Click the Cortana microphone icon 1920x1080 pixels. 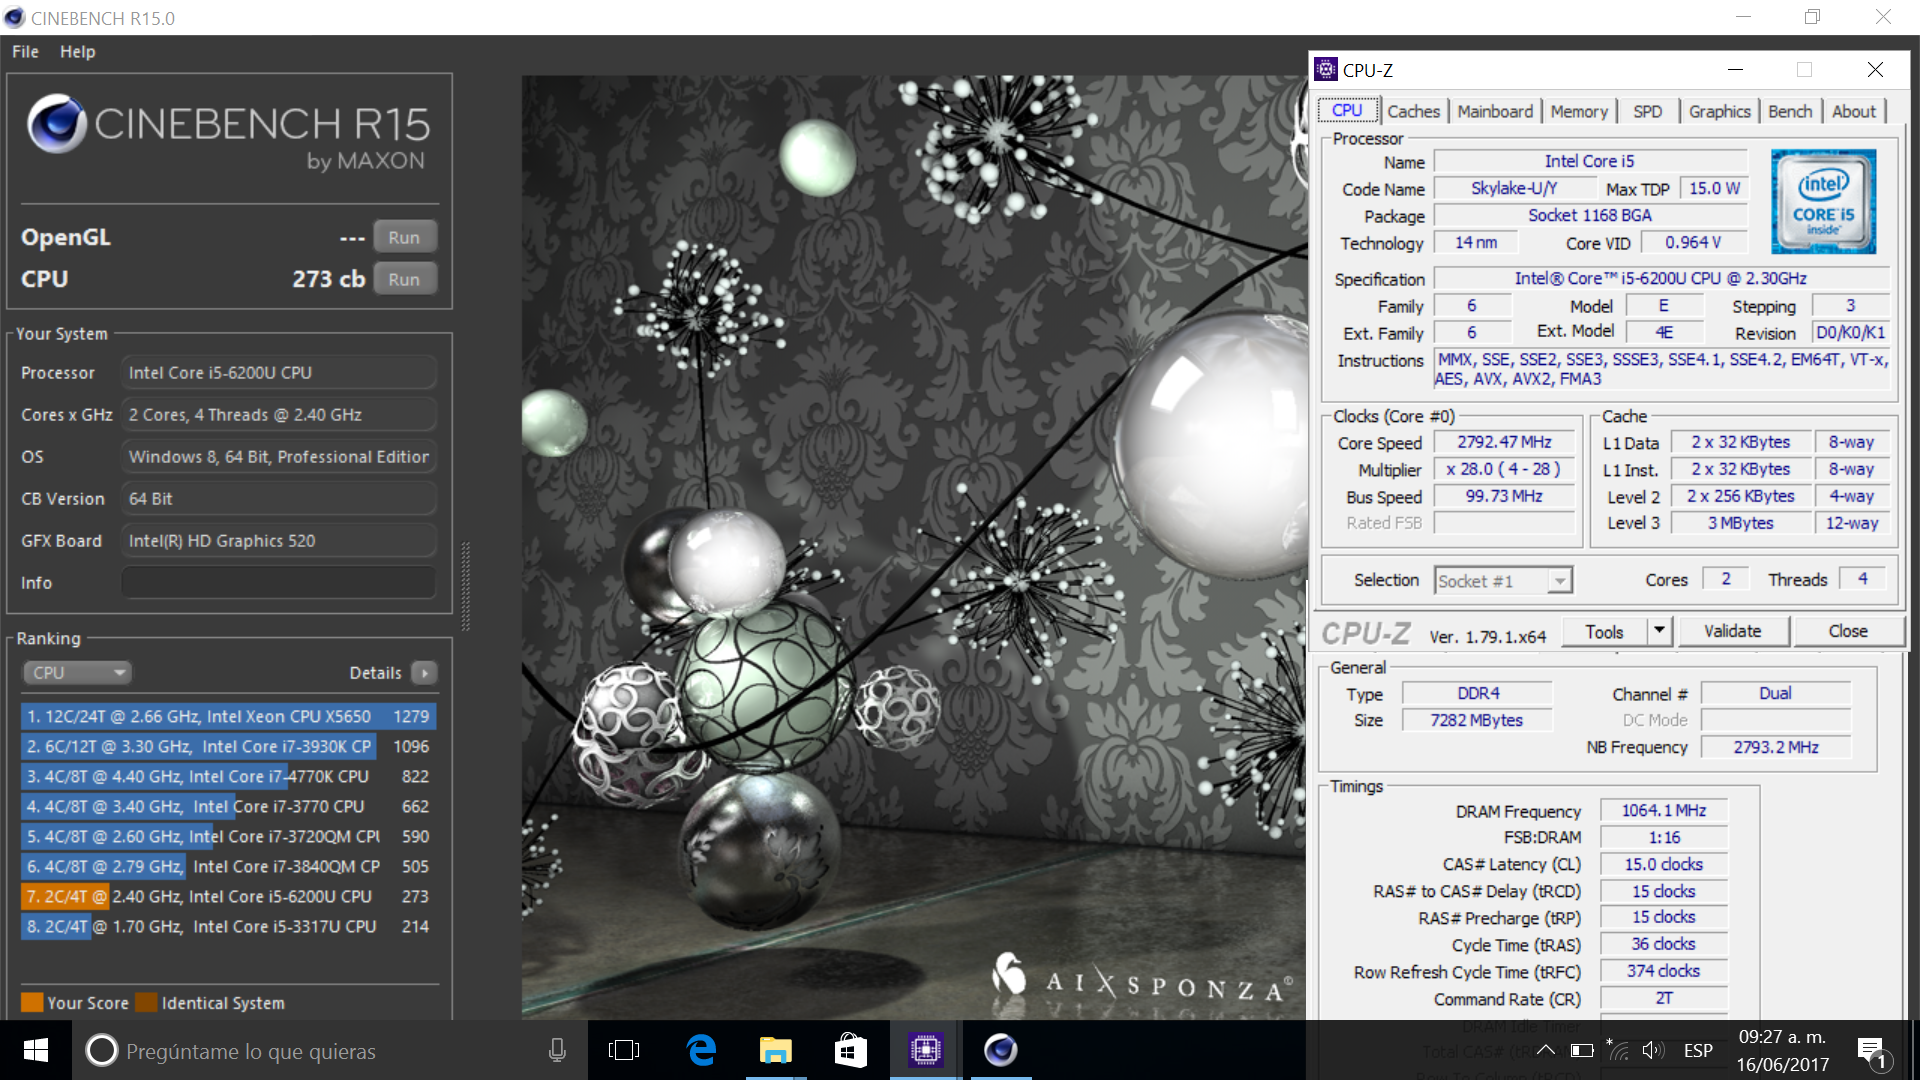click(x=557, y=1050)
